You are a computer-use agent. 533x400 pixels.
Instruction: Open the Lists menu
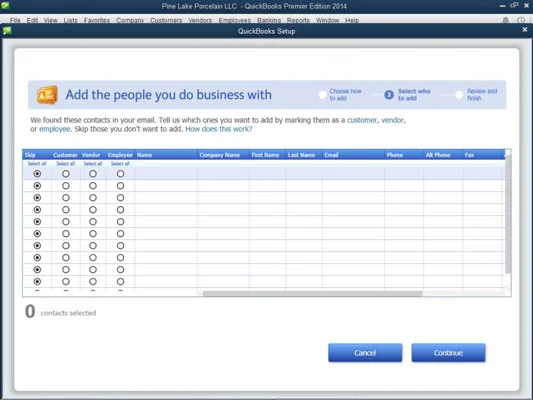point(70,20)
